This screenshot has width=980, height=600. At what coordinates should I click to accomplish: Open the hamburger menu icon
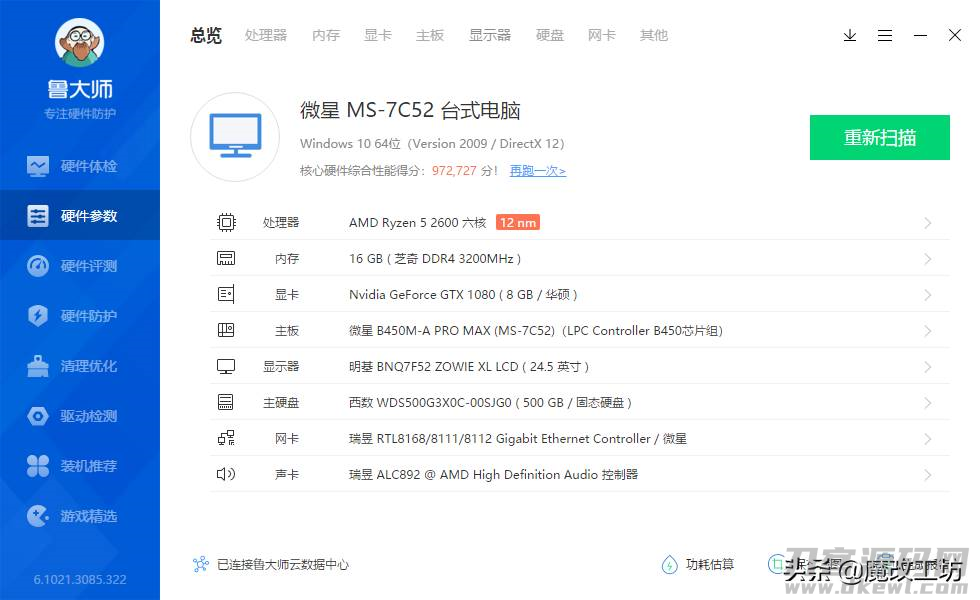(884, 36)
